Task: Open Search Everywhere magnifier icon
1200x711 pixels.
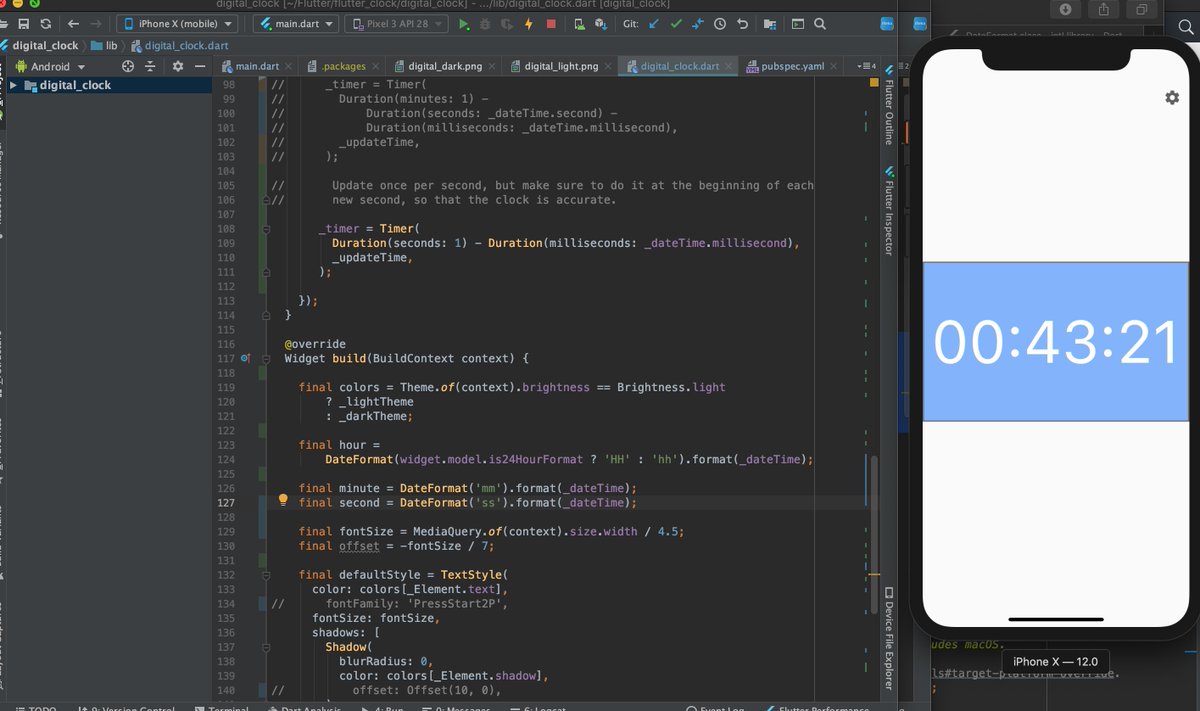Action: click(x=820, y=23)
